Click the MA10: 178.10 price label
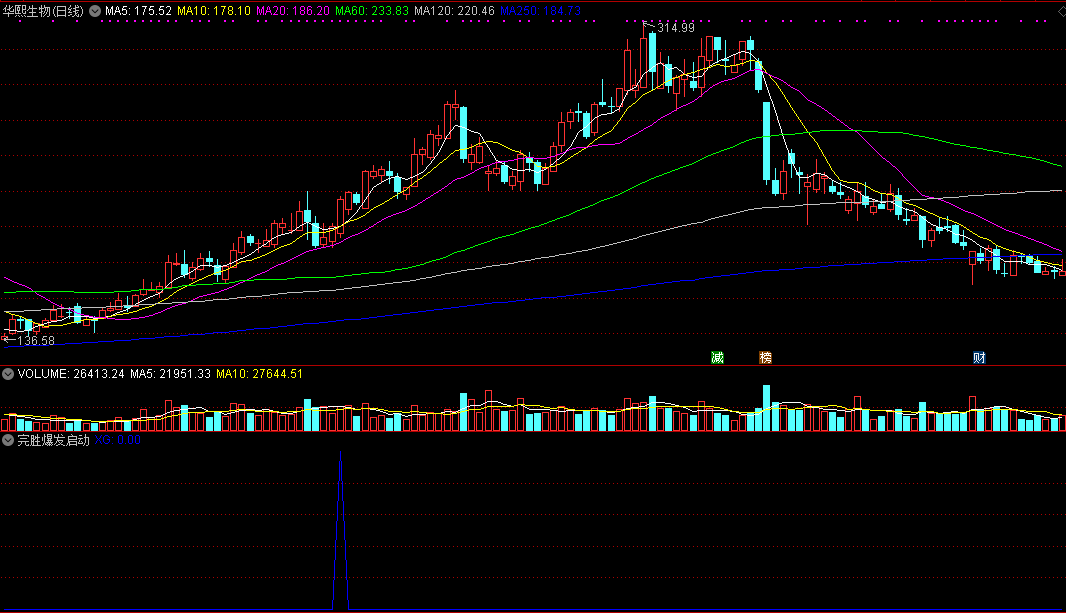The width and height of the screenshot is (1066, 613). click(x=213, y=11)
